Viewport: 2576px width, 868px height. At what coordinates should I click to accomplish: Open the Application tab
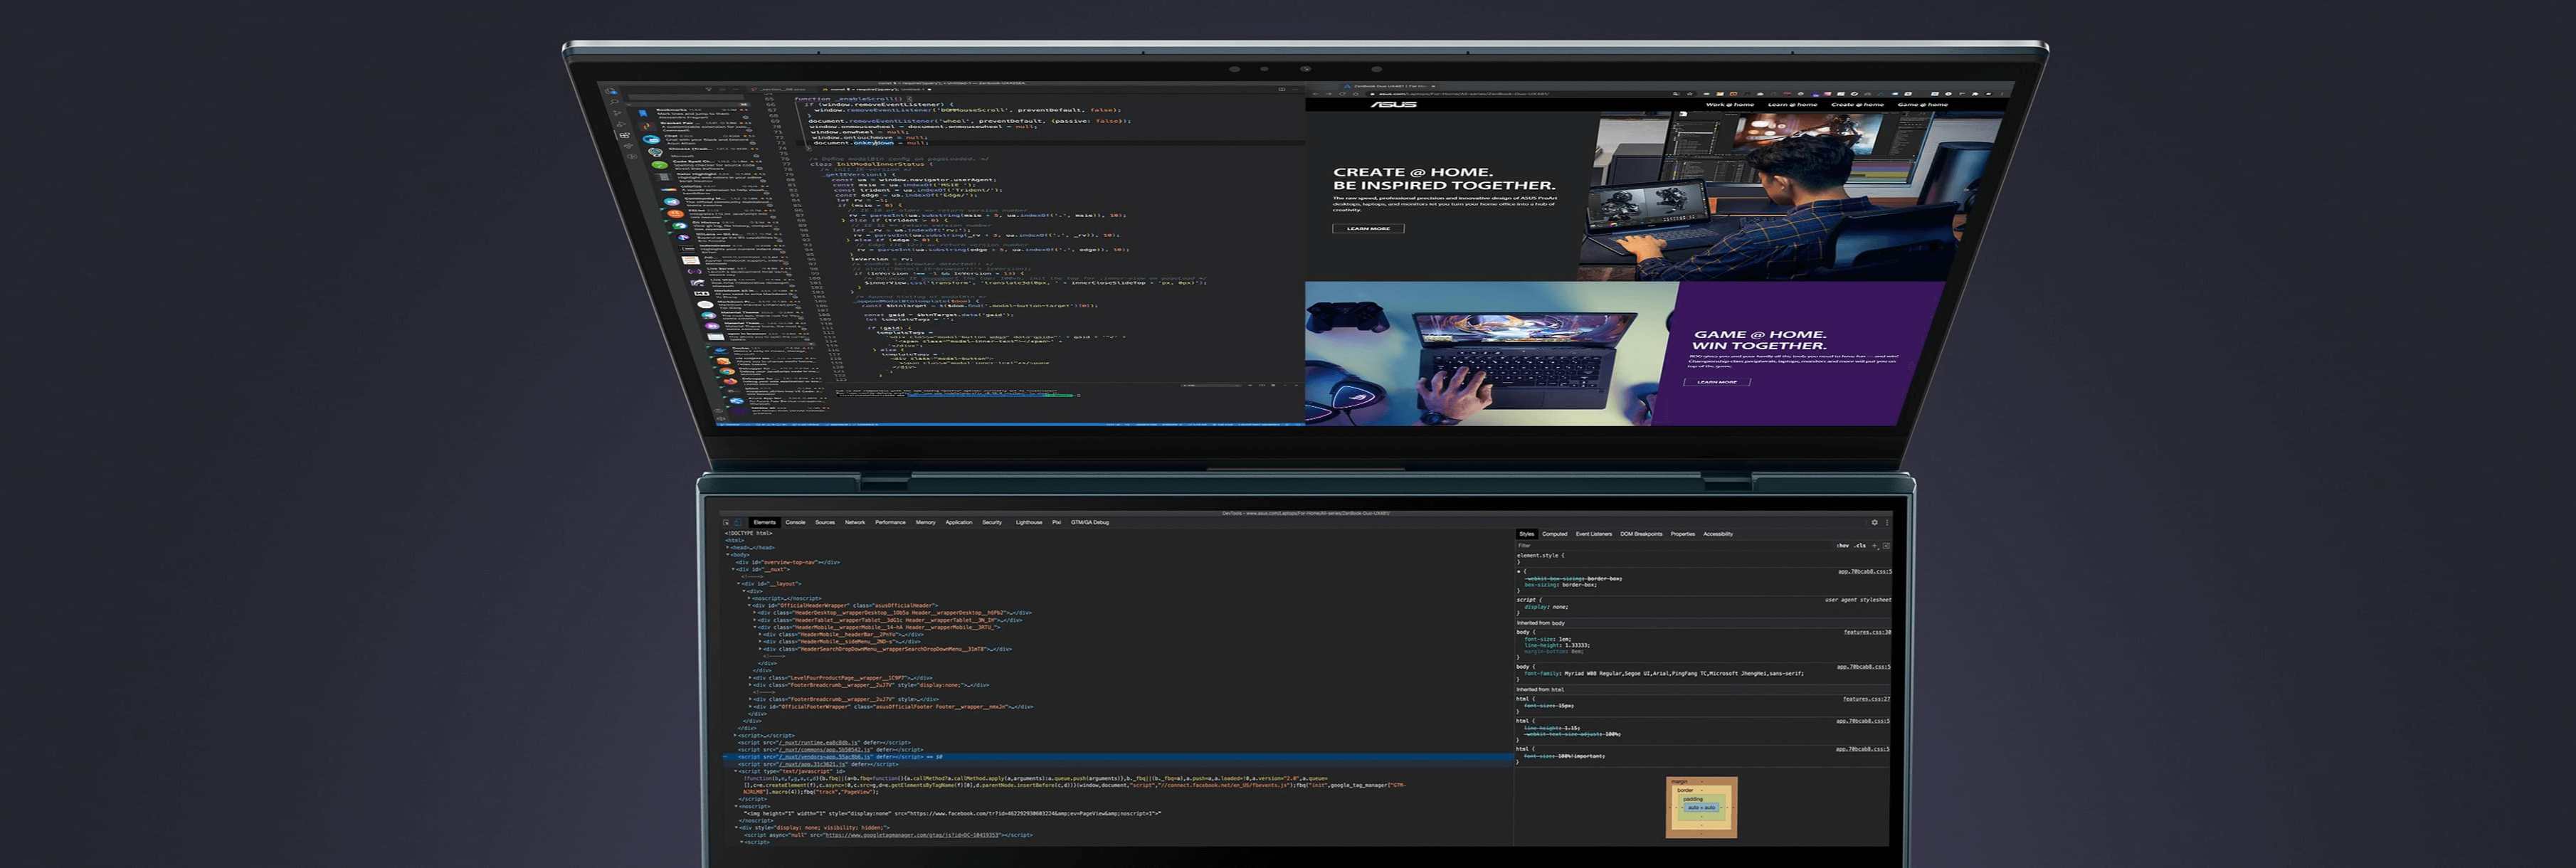tap(959, 522)
